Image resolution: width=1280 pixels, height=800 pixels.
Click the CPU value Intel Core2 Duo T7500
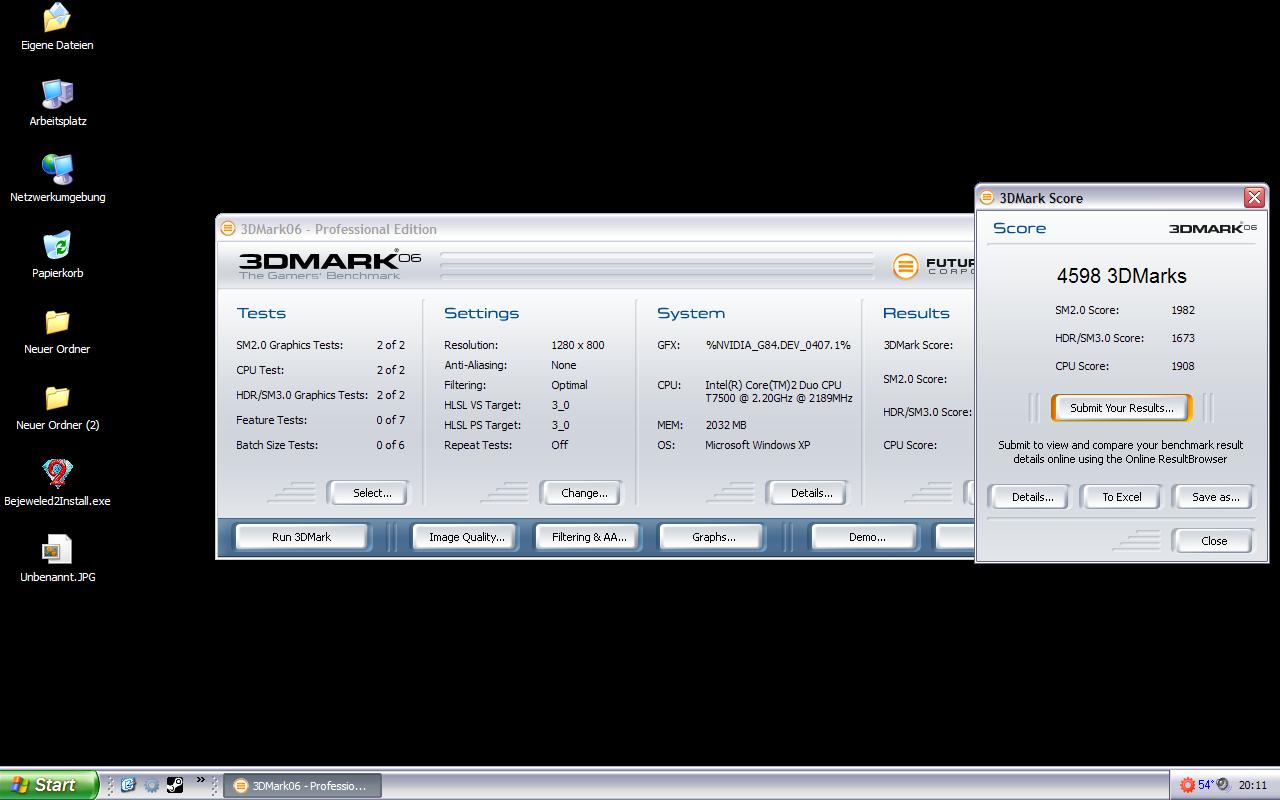coord(779,391)
